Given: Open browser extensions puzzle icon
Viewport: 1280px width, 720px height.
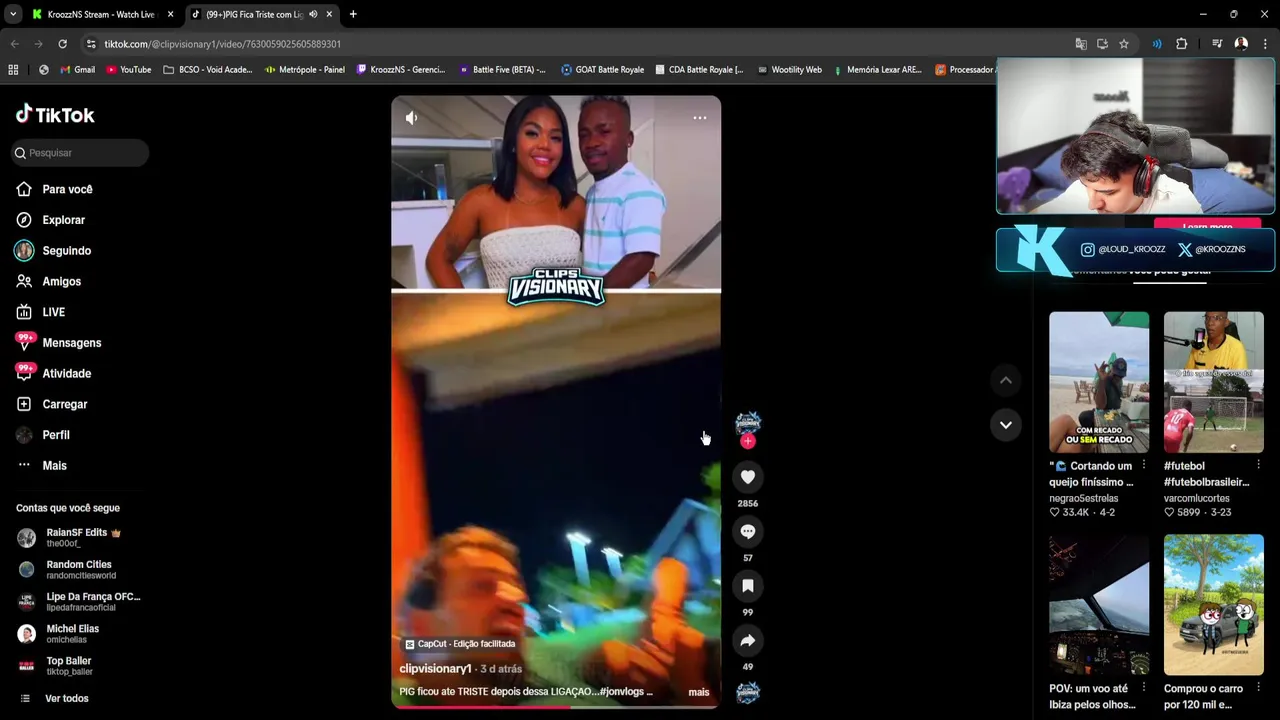Looking at the screenshot, I should [x=1182, y=44].
